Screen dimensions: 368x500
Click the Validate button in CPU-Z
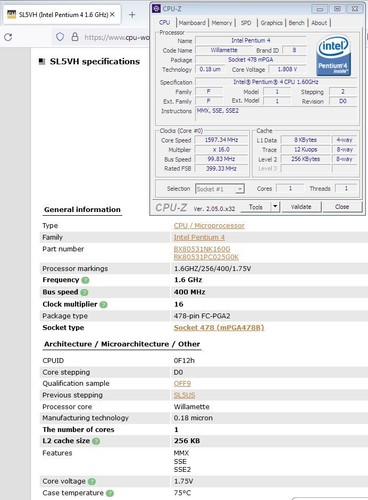(301, 207)
